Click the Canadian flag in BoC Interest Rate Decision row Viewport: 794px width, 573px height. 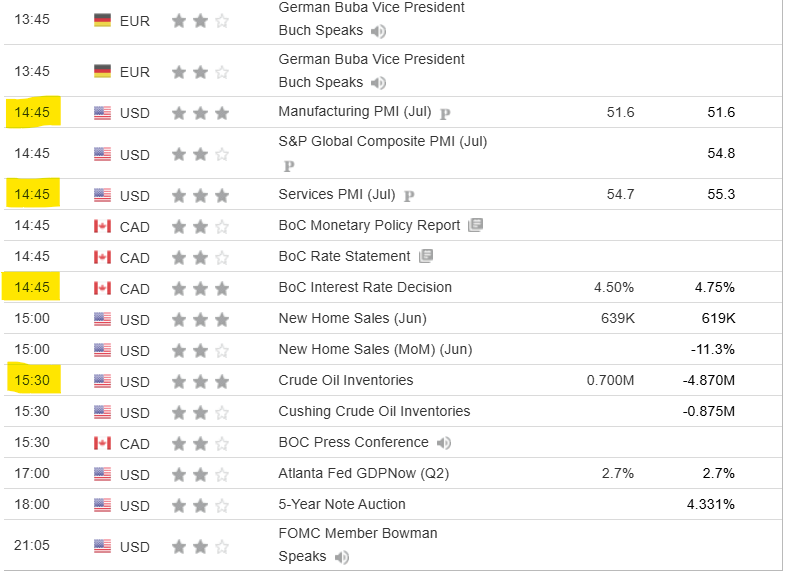point(102,288)
